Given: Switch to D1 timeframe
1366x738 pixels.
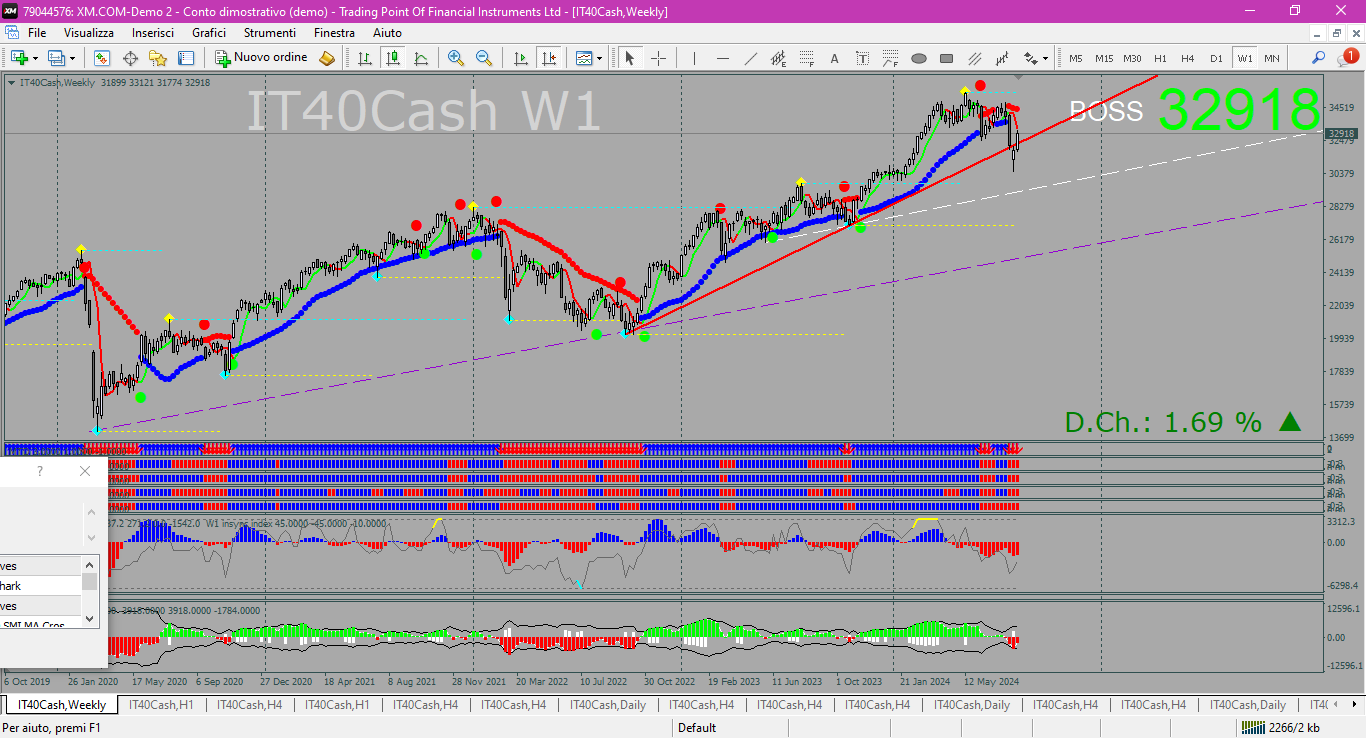Looking at the screenshot, I should [1216, 58].
